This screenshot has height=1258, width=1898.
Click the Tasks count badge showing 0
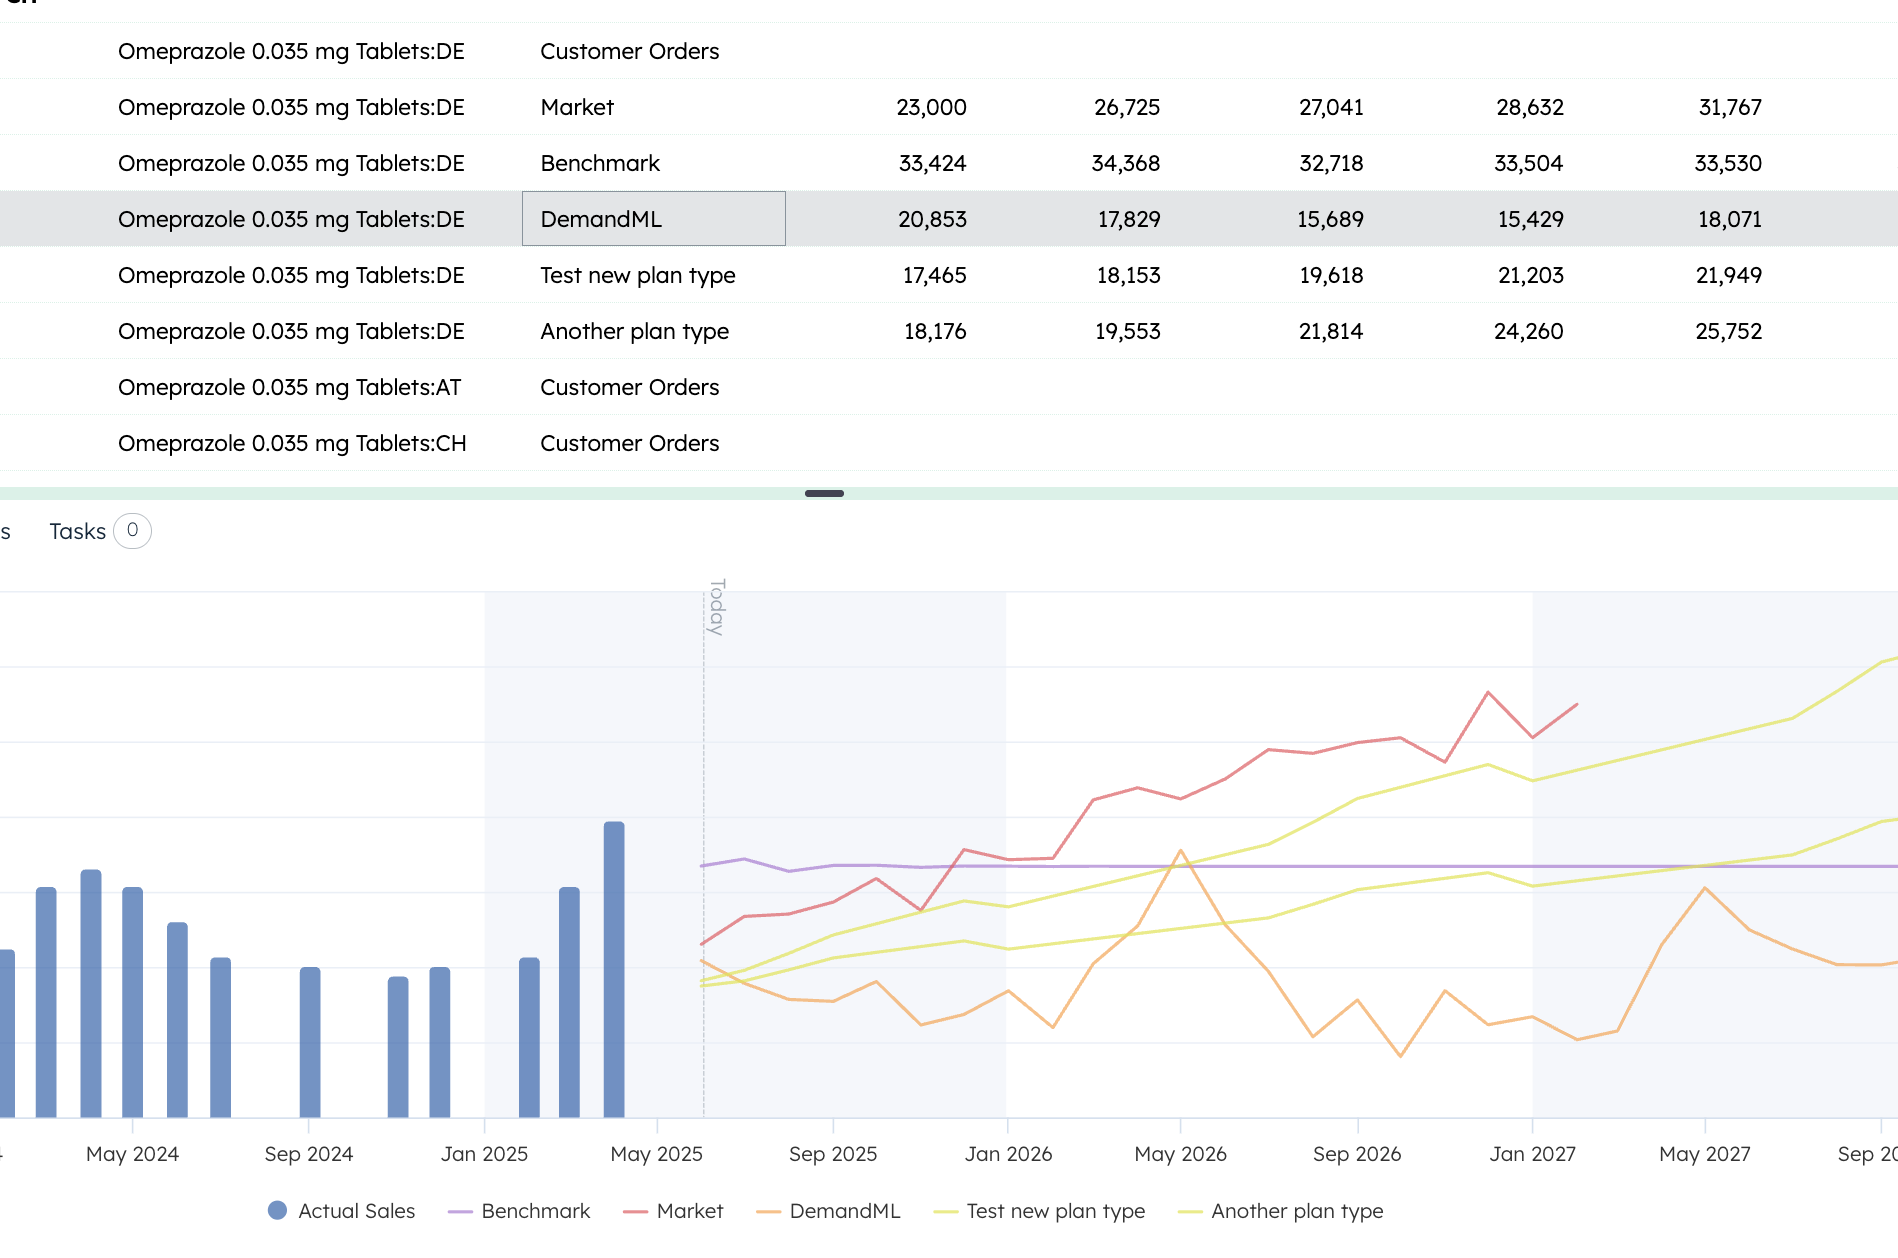[132, 531]
